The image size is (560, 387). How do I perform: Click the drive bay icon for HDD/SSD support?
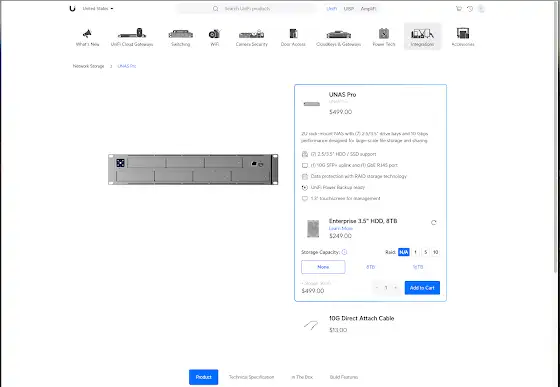pos(305,154)
